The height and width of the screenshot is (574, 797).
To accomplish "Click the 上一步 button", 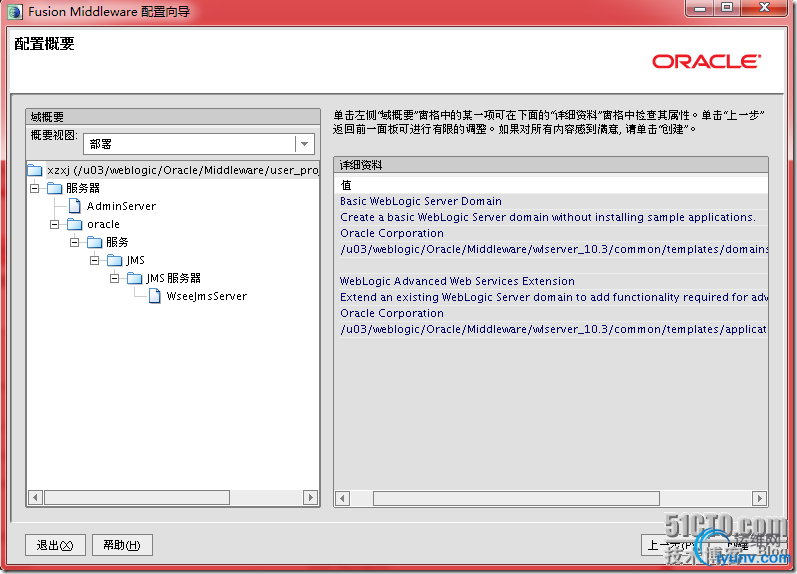I will click(671, 546).
